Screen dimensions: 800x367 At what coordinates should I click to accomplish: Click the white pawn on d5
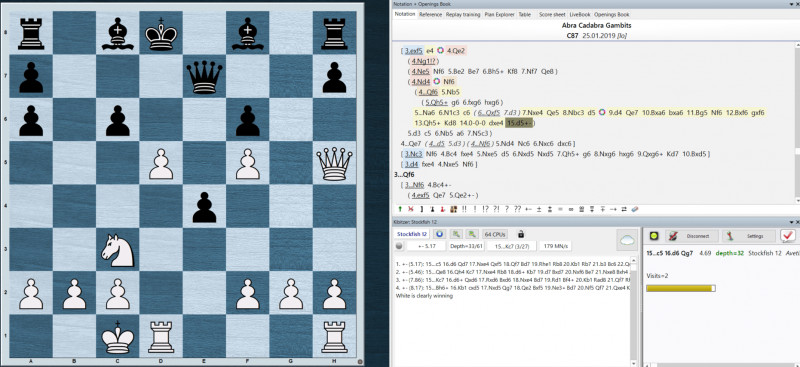click(x=161, y=164)
